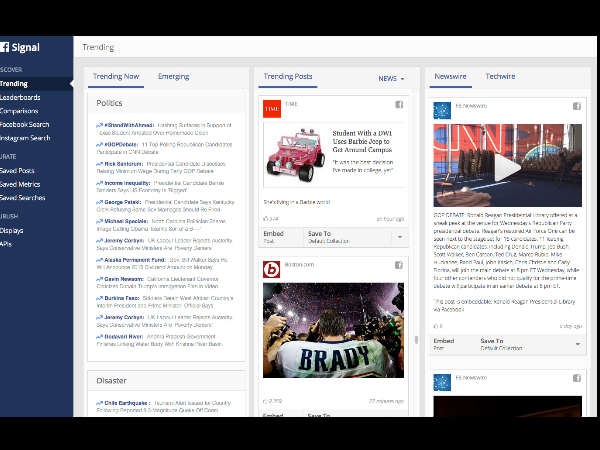Open the Burkina Faso trending topic

(x=121, y=298)
